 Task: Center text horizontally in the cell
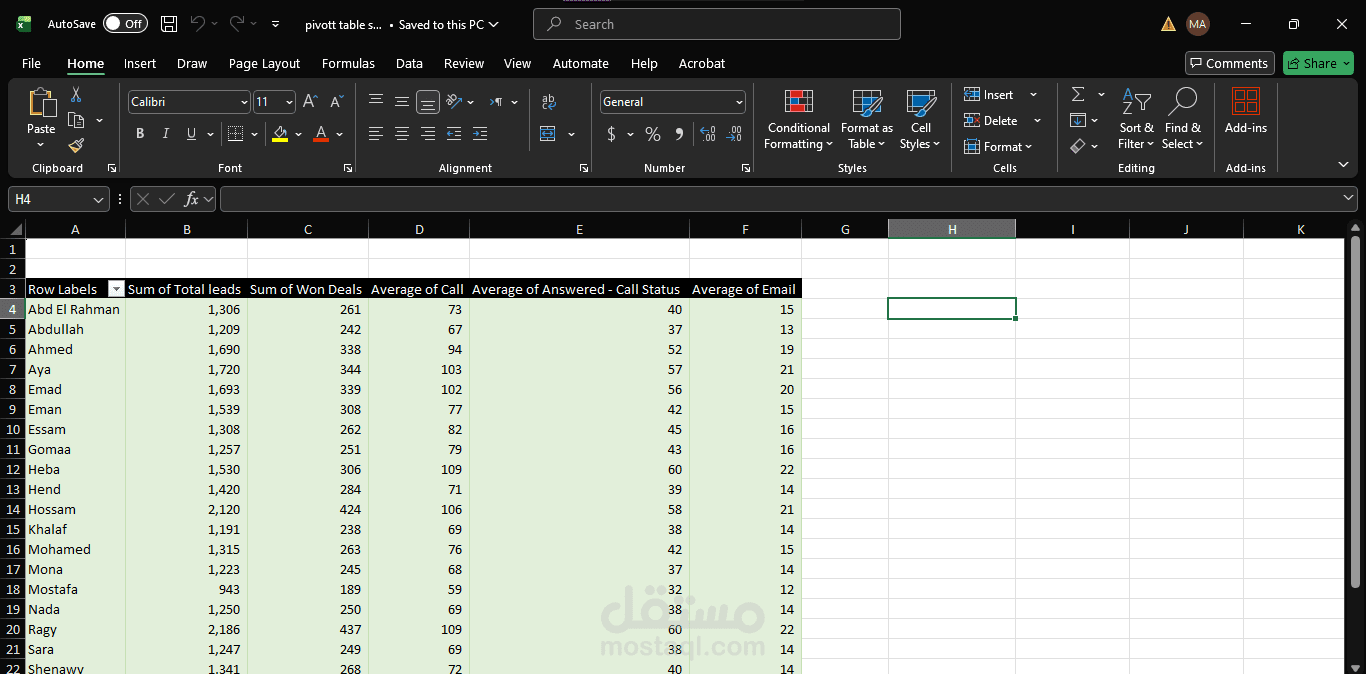click(x=402, y=134)
